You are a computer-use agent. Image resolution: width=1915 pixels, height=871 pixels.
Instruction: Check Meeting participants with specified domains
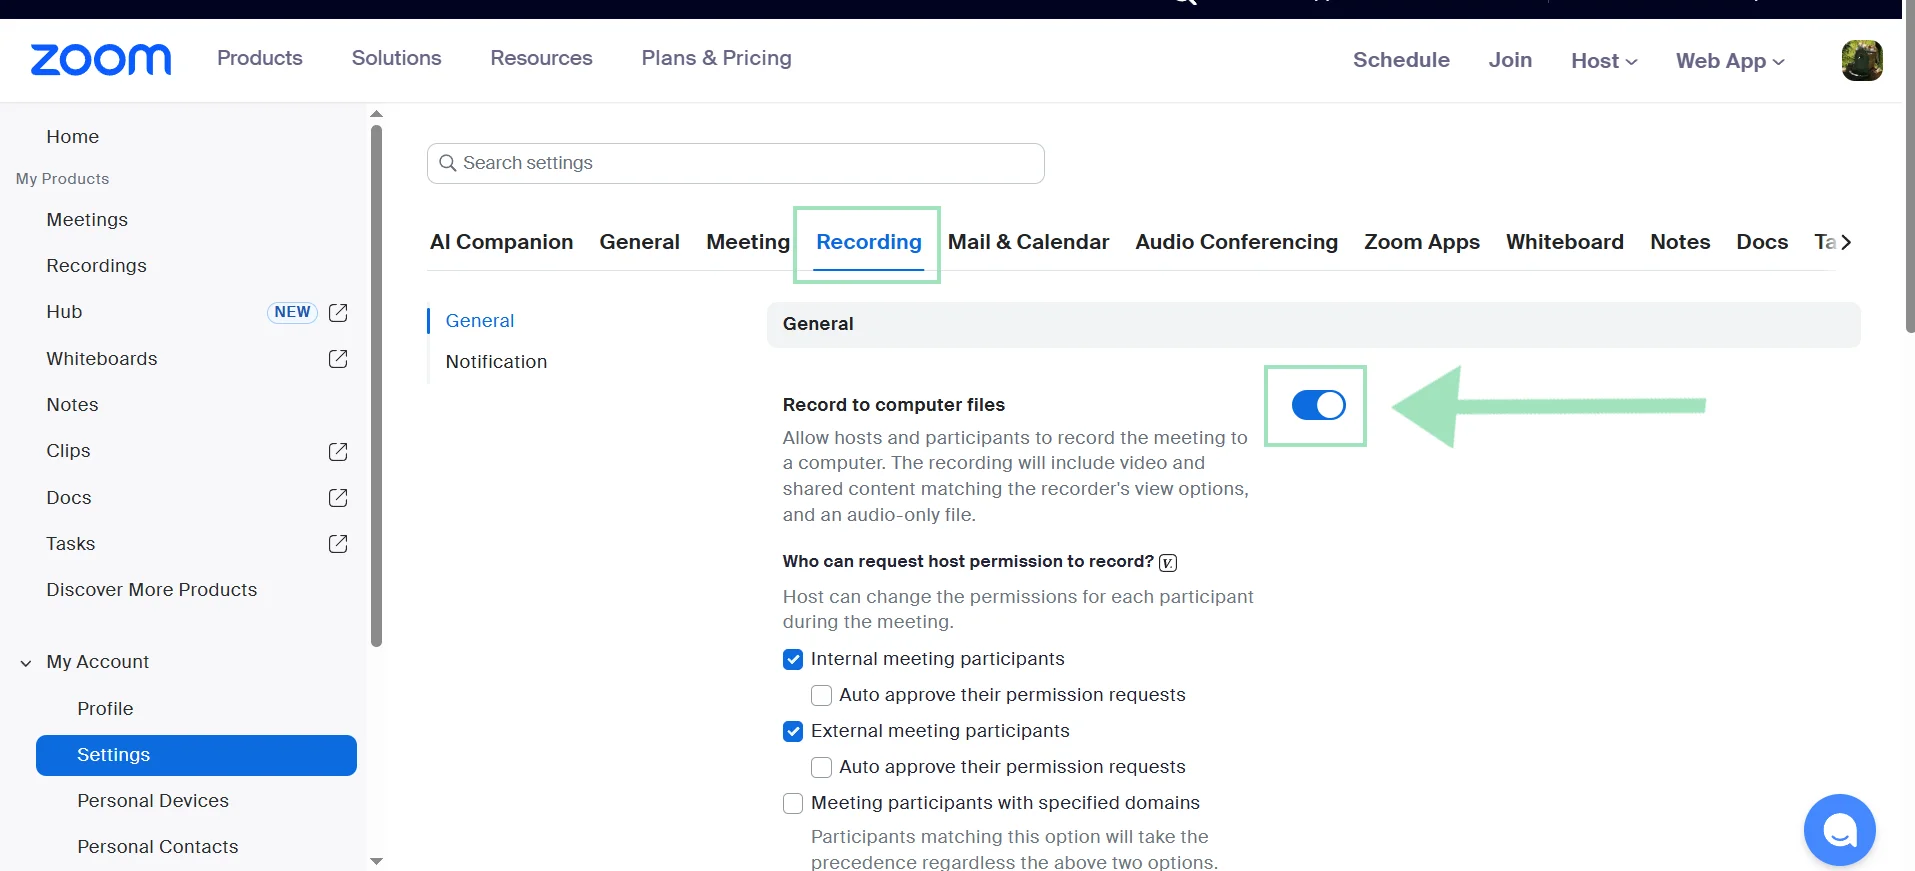pyautogui.click(x=793, y=804)
